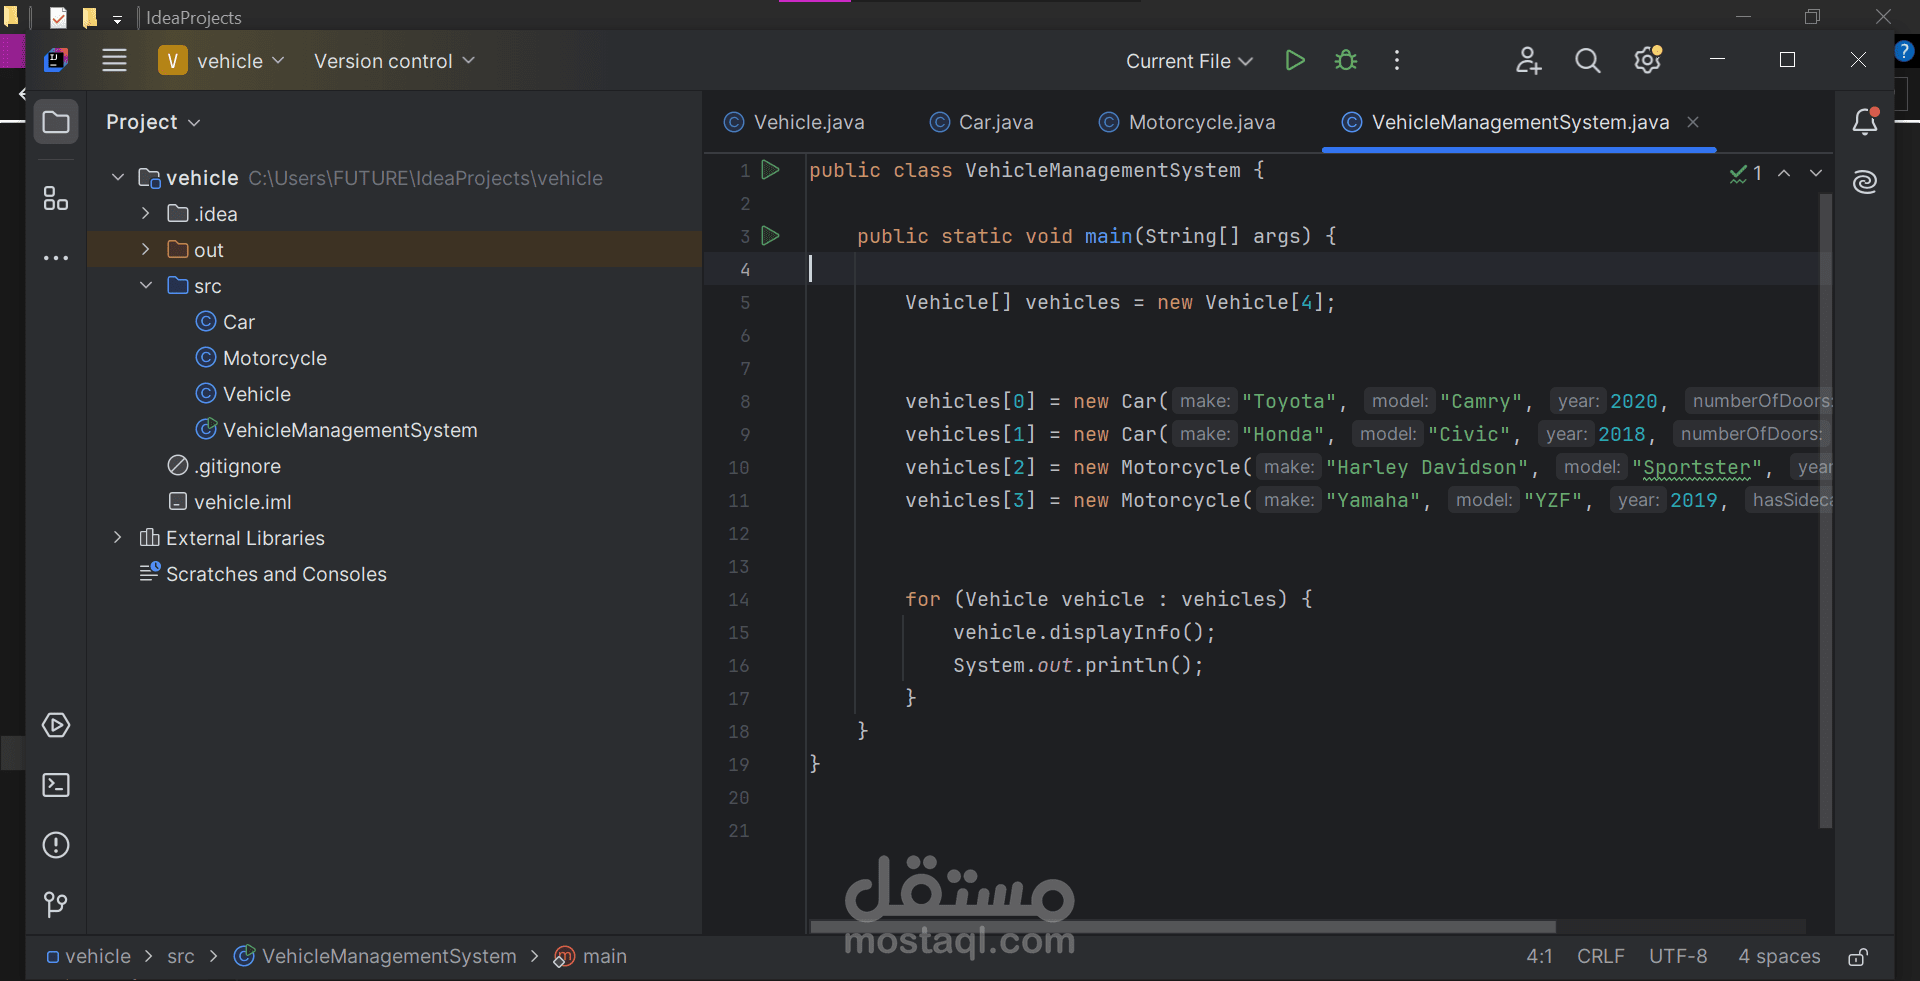1920x981 pixels.
Task: Click the main method breadcrumb
Action: tap(591, 956)
